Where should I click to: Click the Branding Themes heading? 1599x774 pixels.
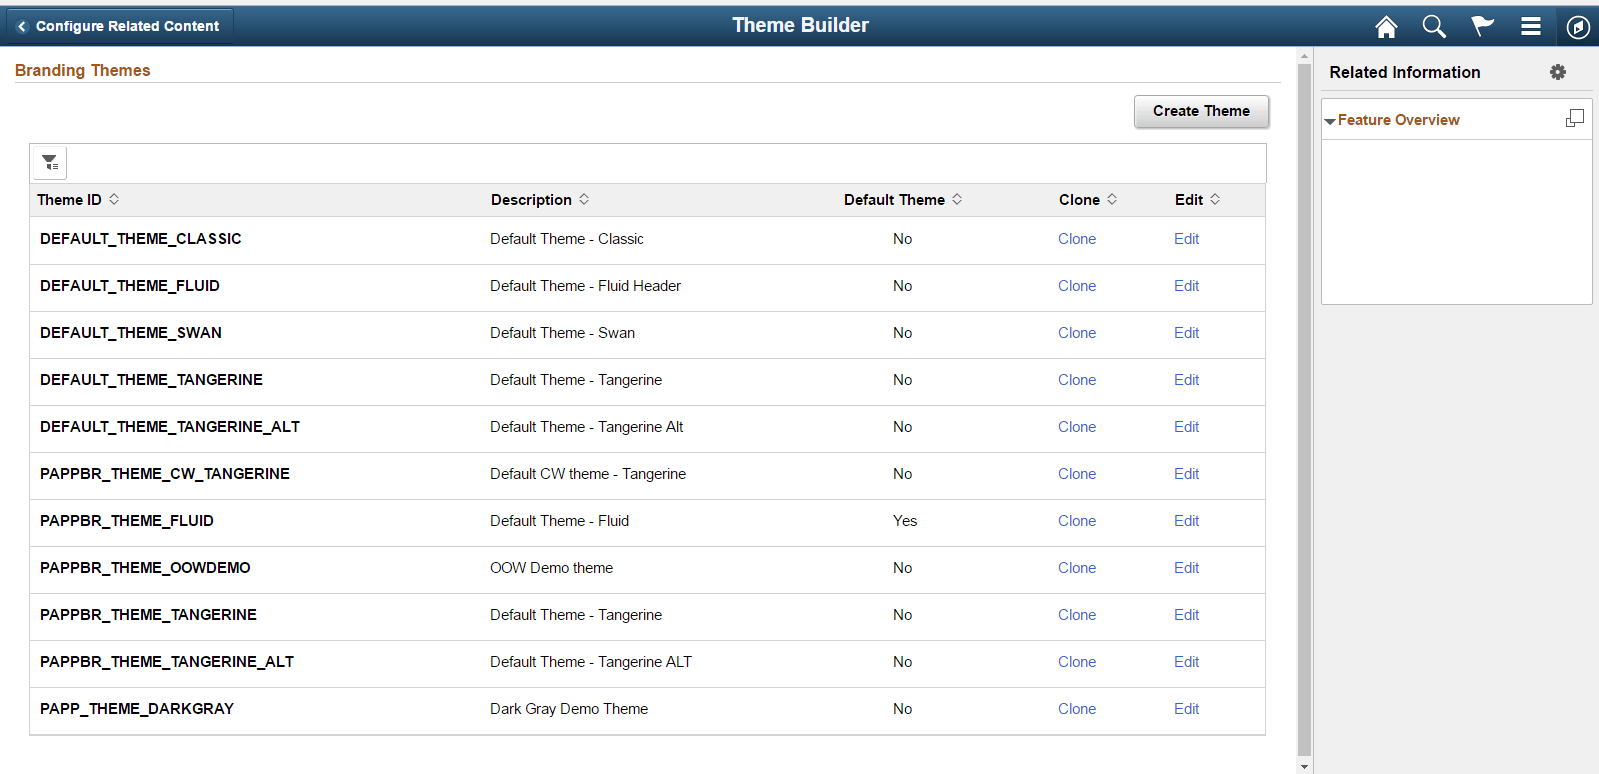click(83, 70)
